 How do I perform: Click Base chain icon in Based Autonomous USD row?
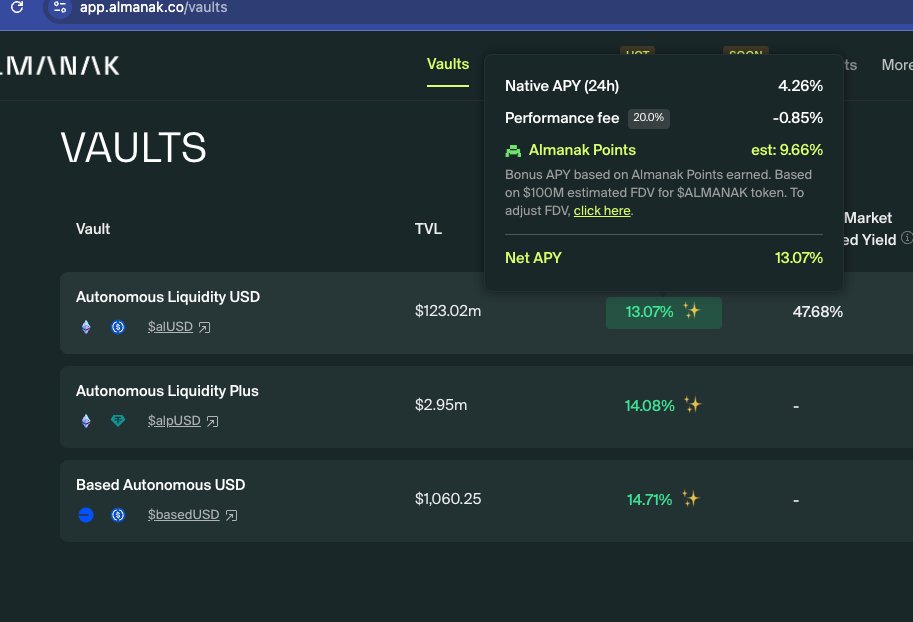(x=86, y=515)
